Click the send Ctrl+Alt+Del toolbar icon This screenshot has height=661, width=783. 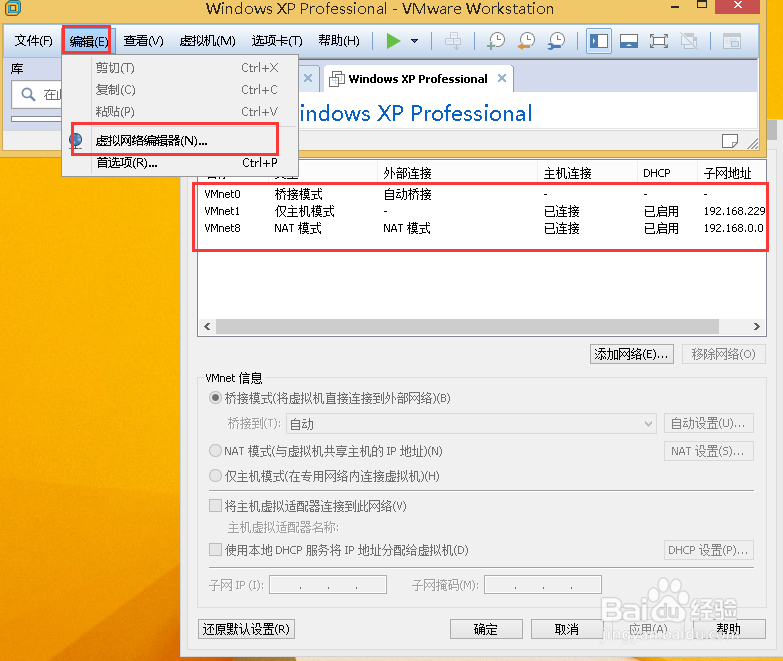[x=453, y=41]
